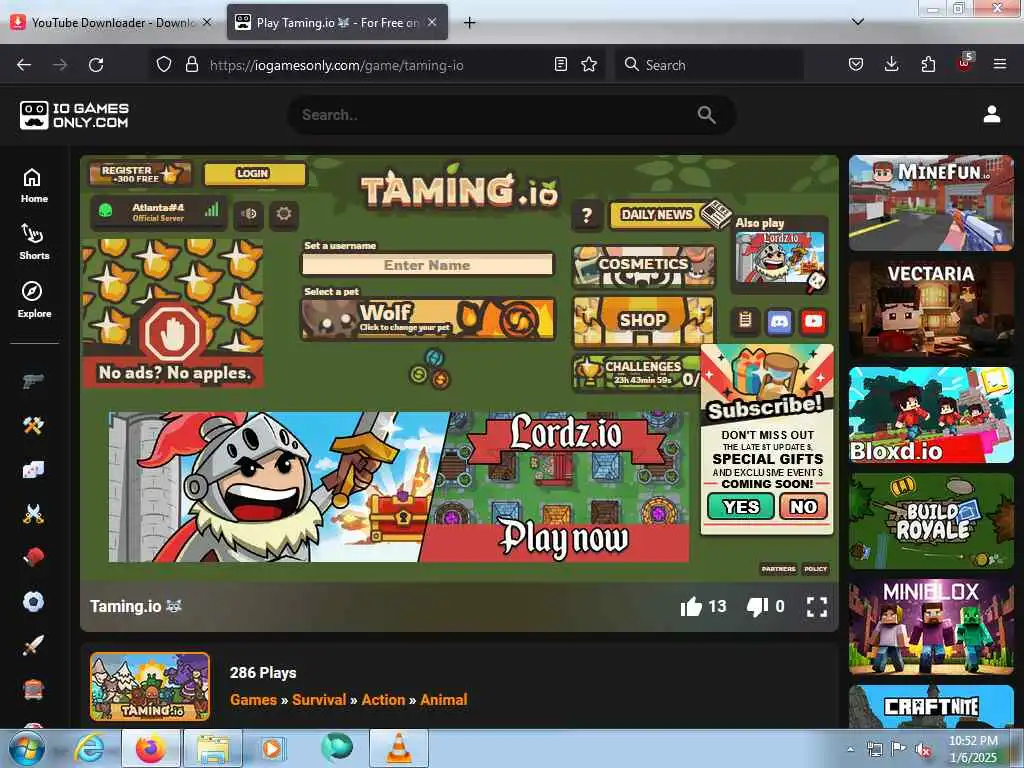Viewport: 1024px width, 768px height.
Task: Click the IO Games Only logo
Action: (74, 115)
